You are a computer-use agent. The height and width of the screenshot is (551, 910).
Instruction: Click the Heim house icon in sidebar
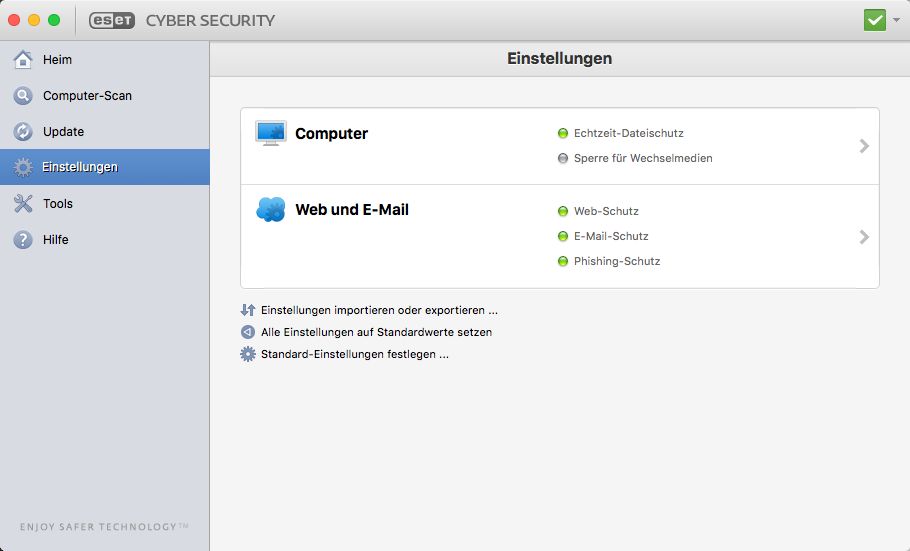pos(23,59)
